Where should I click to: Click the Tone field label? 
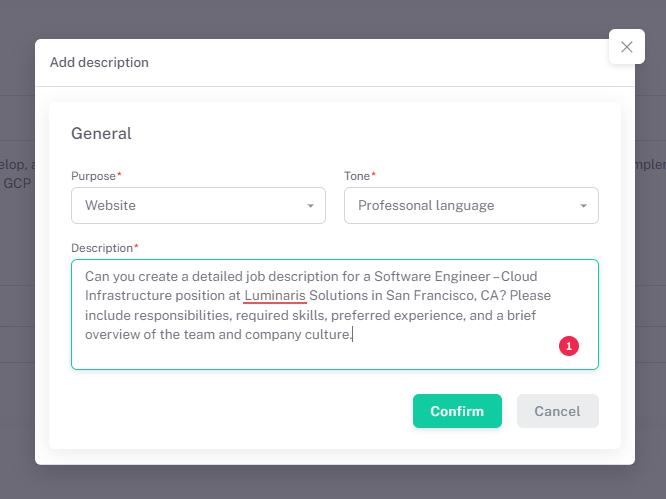pyautogui.click(x=357, y=176)
